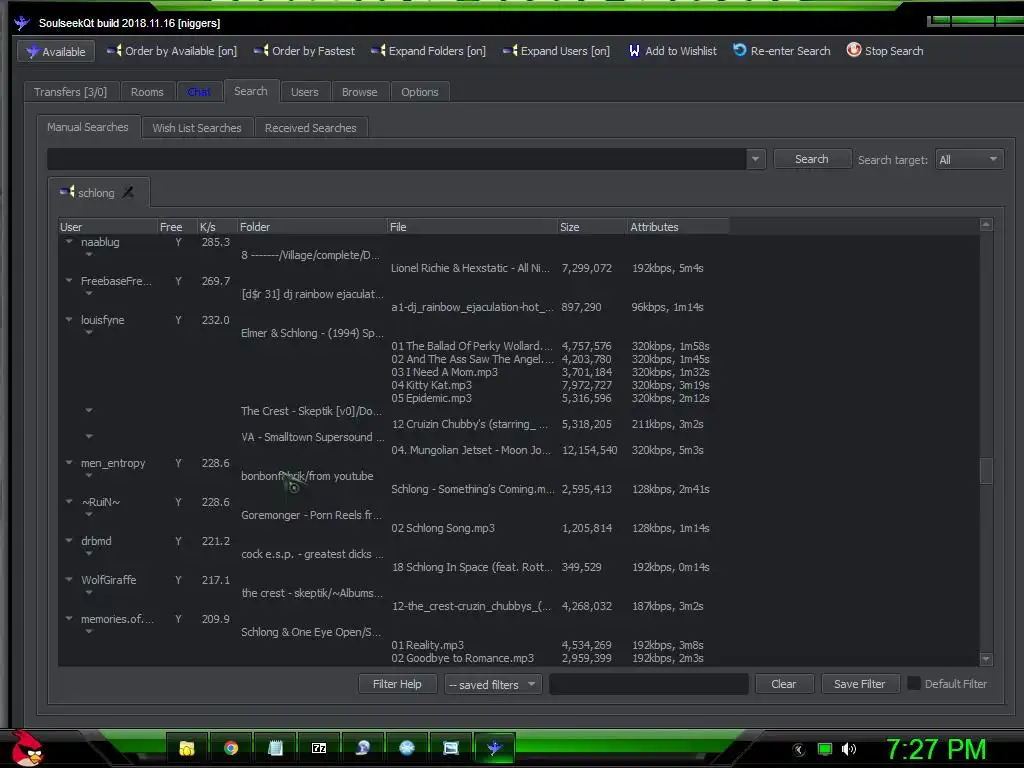Click the Re-enter Search refresh icon
Viewport: 1024px width, 768px height.
pyautogui.click(x=739, y=50)
